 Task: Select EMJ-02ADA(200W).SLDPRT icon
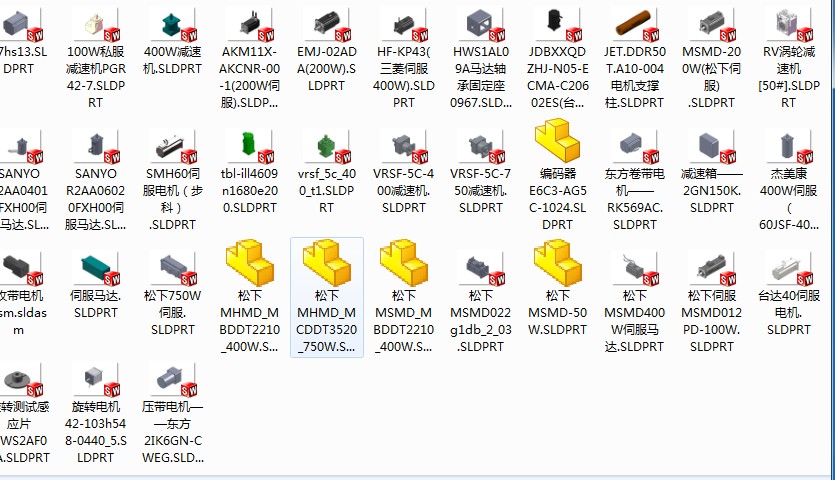point(327,25)
